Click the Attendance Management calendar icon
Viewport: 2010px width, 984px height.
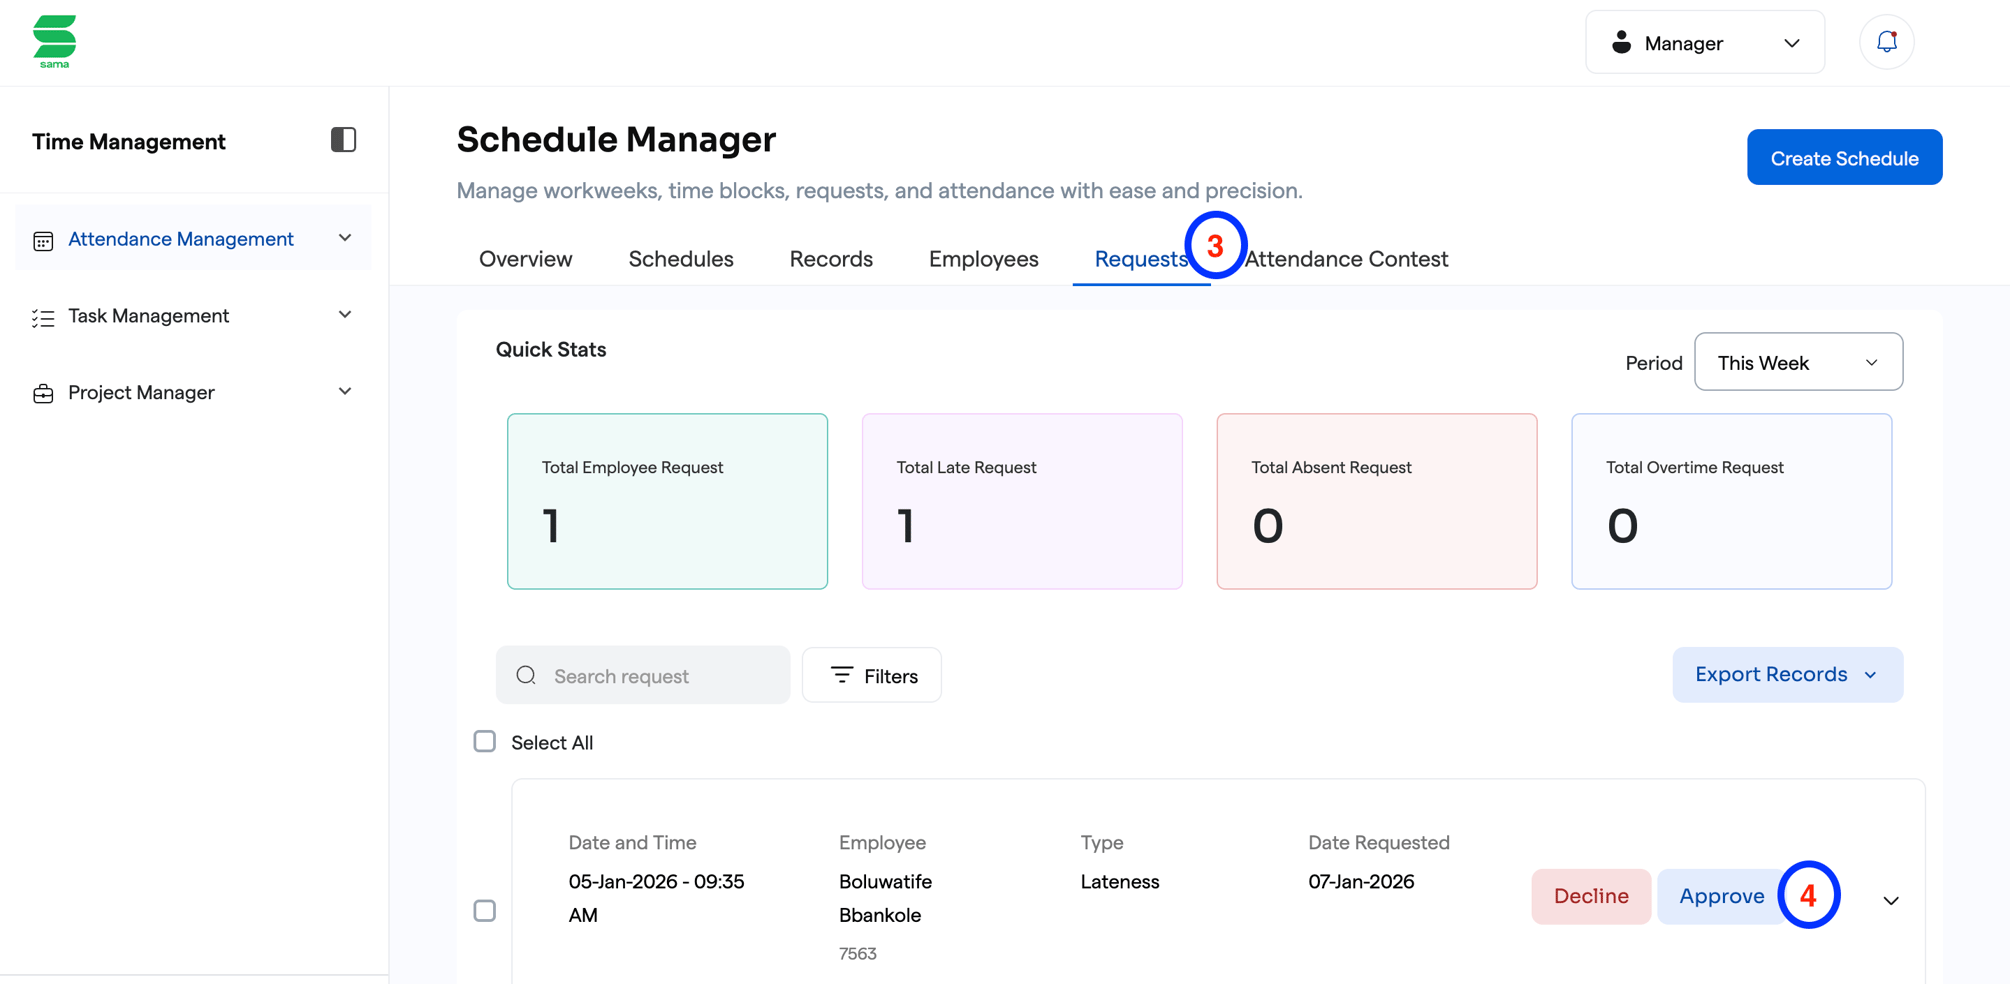(x=43, y=240)
